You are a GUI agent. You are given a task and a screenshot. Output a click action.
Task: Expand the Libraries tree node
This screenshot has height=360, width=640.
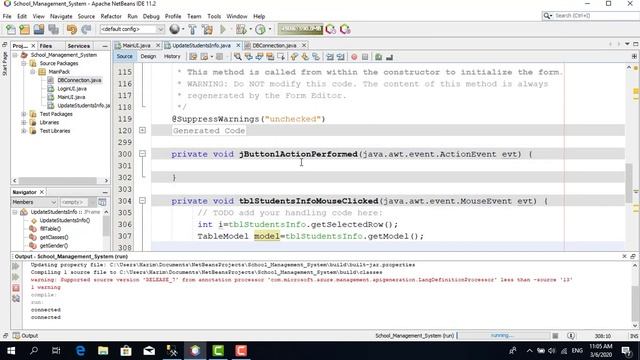24,122
